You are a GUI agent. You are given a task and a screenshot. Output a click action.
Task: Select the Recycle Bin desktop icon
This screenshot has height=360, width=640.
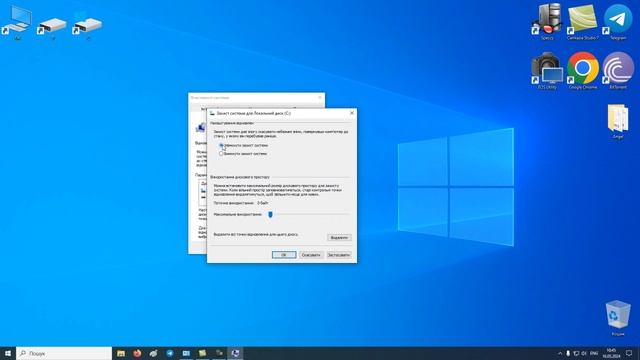pyautogui.click(x=618, y=318)
